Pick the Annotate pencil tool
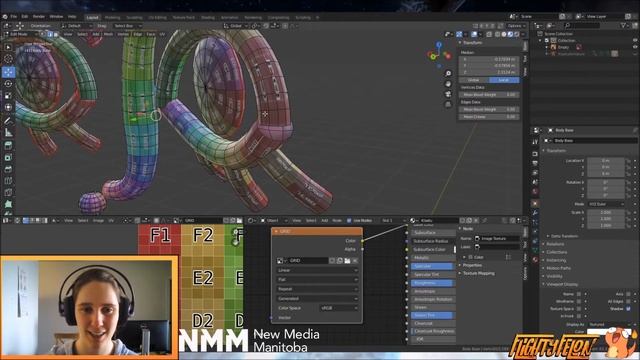Viewport: 640px width, 360px height. click(x=8, y=120)
